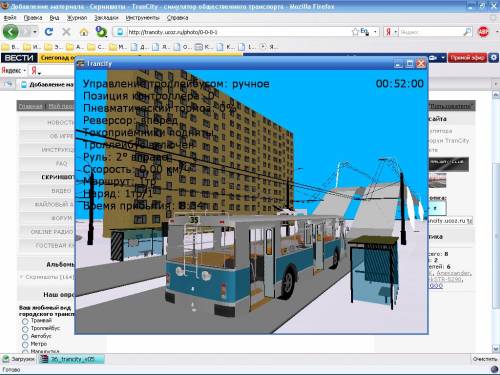
Task: Open the Яндекс toolbar dropdown arrow
Action: coord(25,70)
